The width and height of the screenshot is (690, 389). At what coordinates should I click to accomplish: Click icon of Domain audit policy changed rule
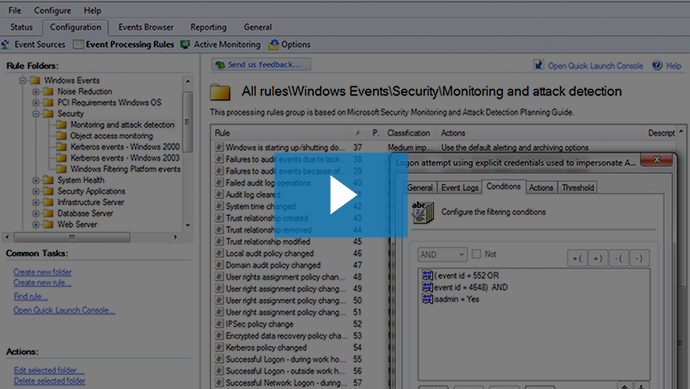click(x=219, y=265)
